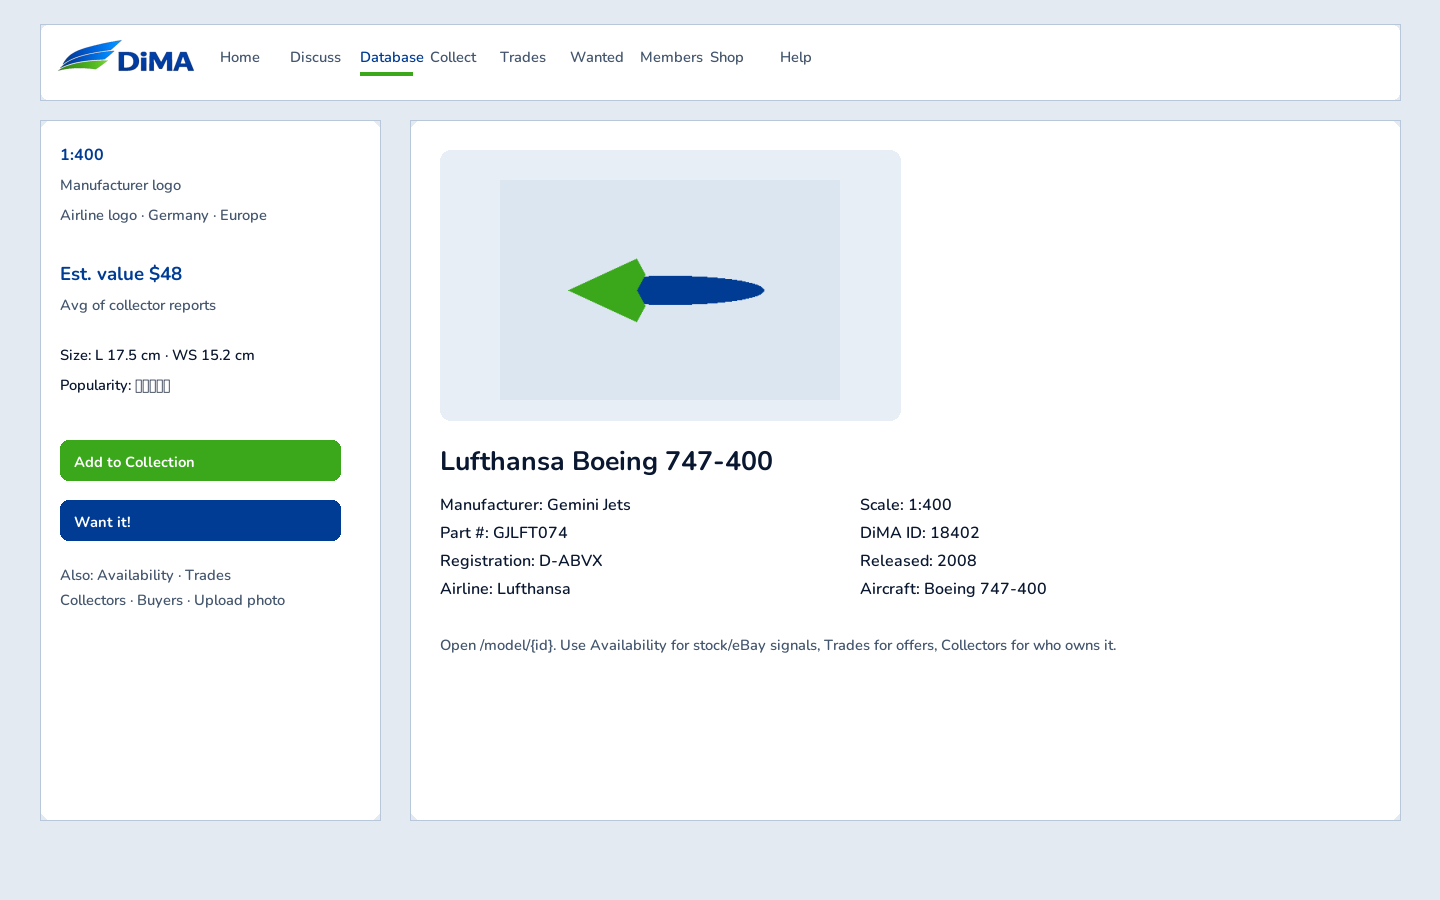Click Part #: GJLFT074
The image size is (1440, 900).
(x=504, y=533)
